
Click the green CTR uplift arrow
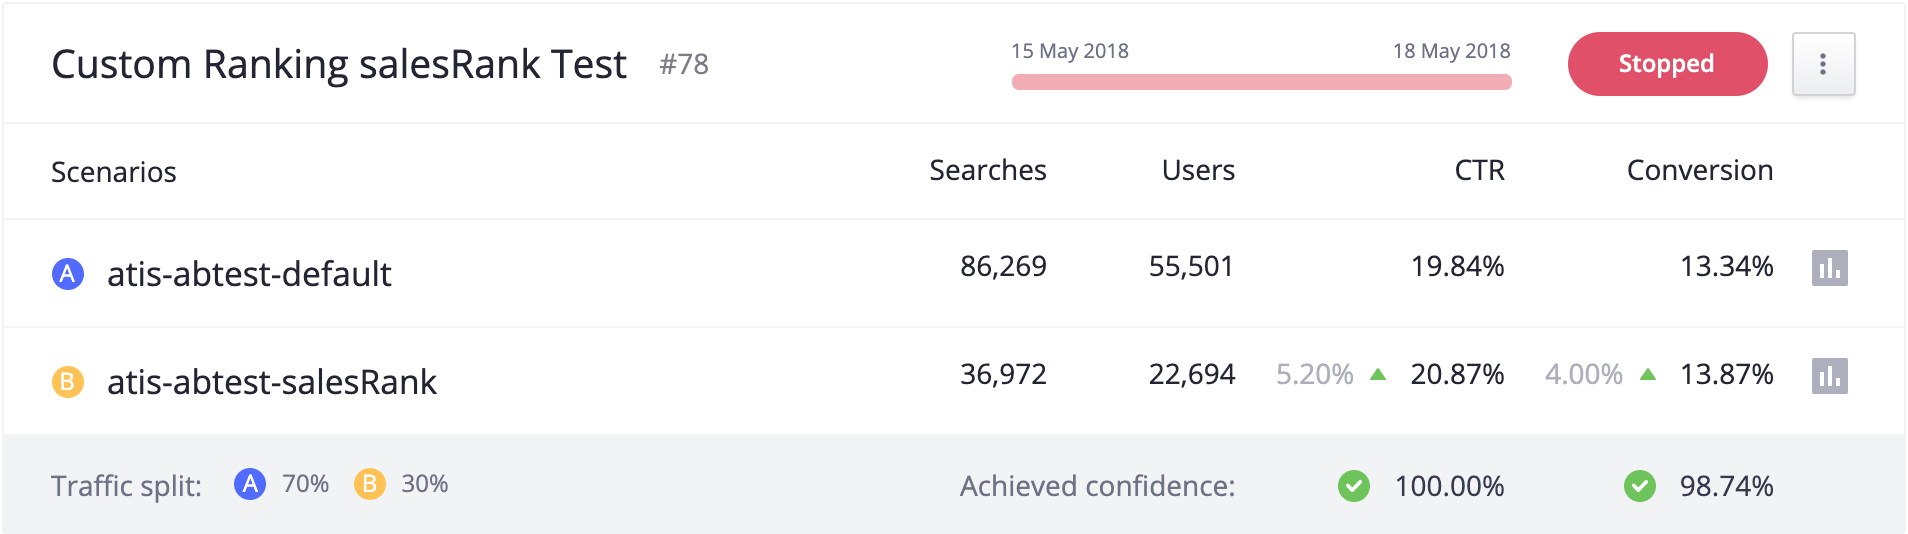click(1378, 374)
